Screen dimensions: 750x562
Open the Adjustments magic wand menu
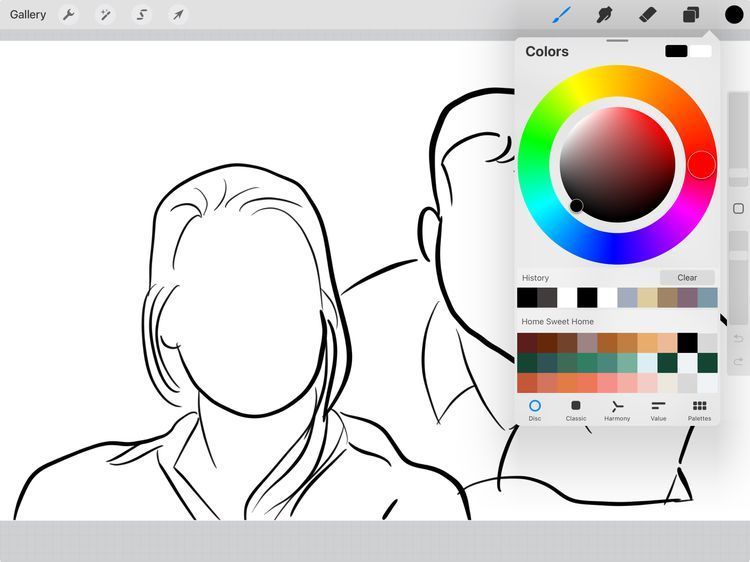105,15
